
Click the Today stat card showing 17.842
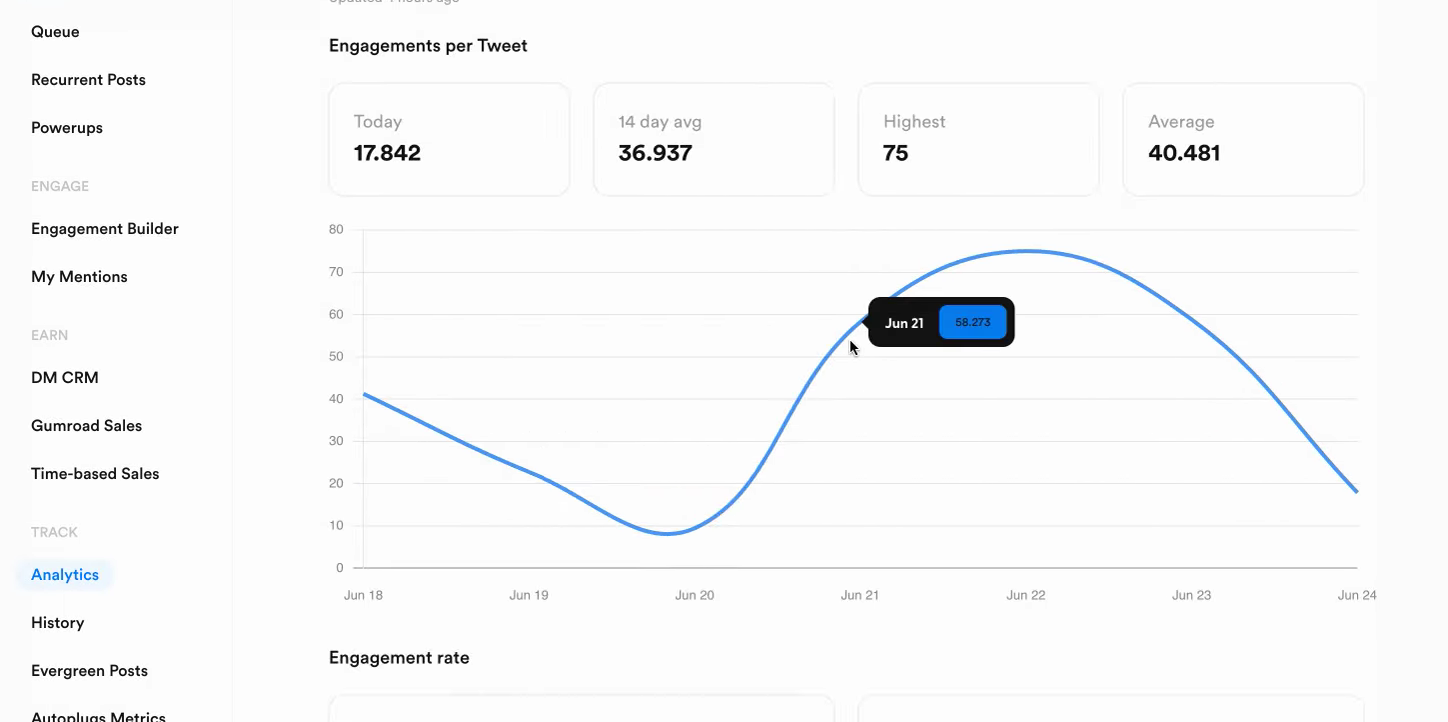coord(448,139)
